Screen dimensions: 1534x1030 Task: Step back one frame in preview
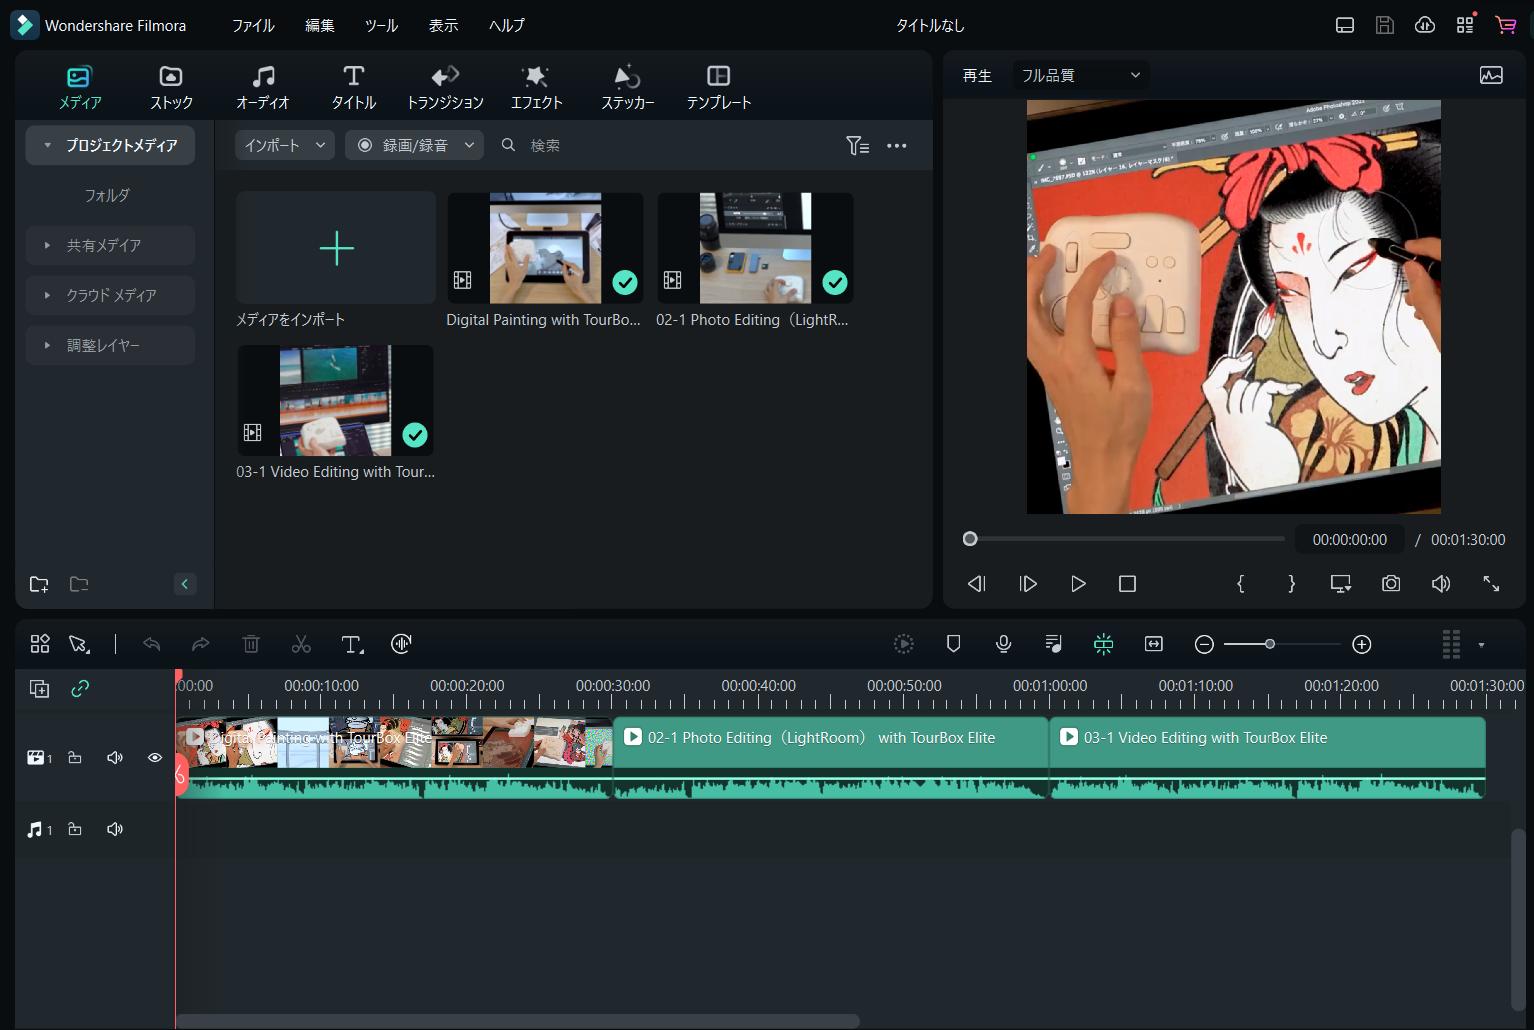tap(977, 584)
